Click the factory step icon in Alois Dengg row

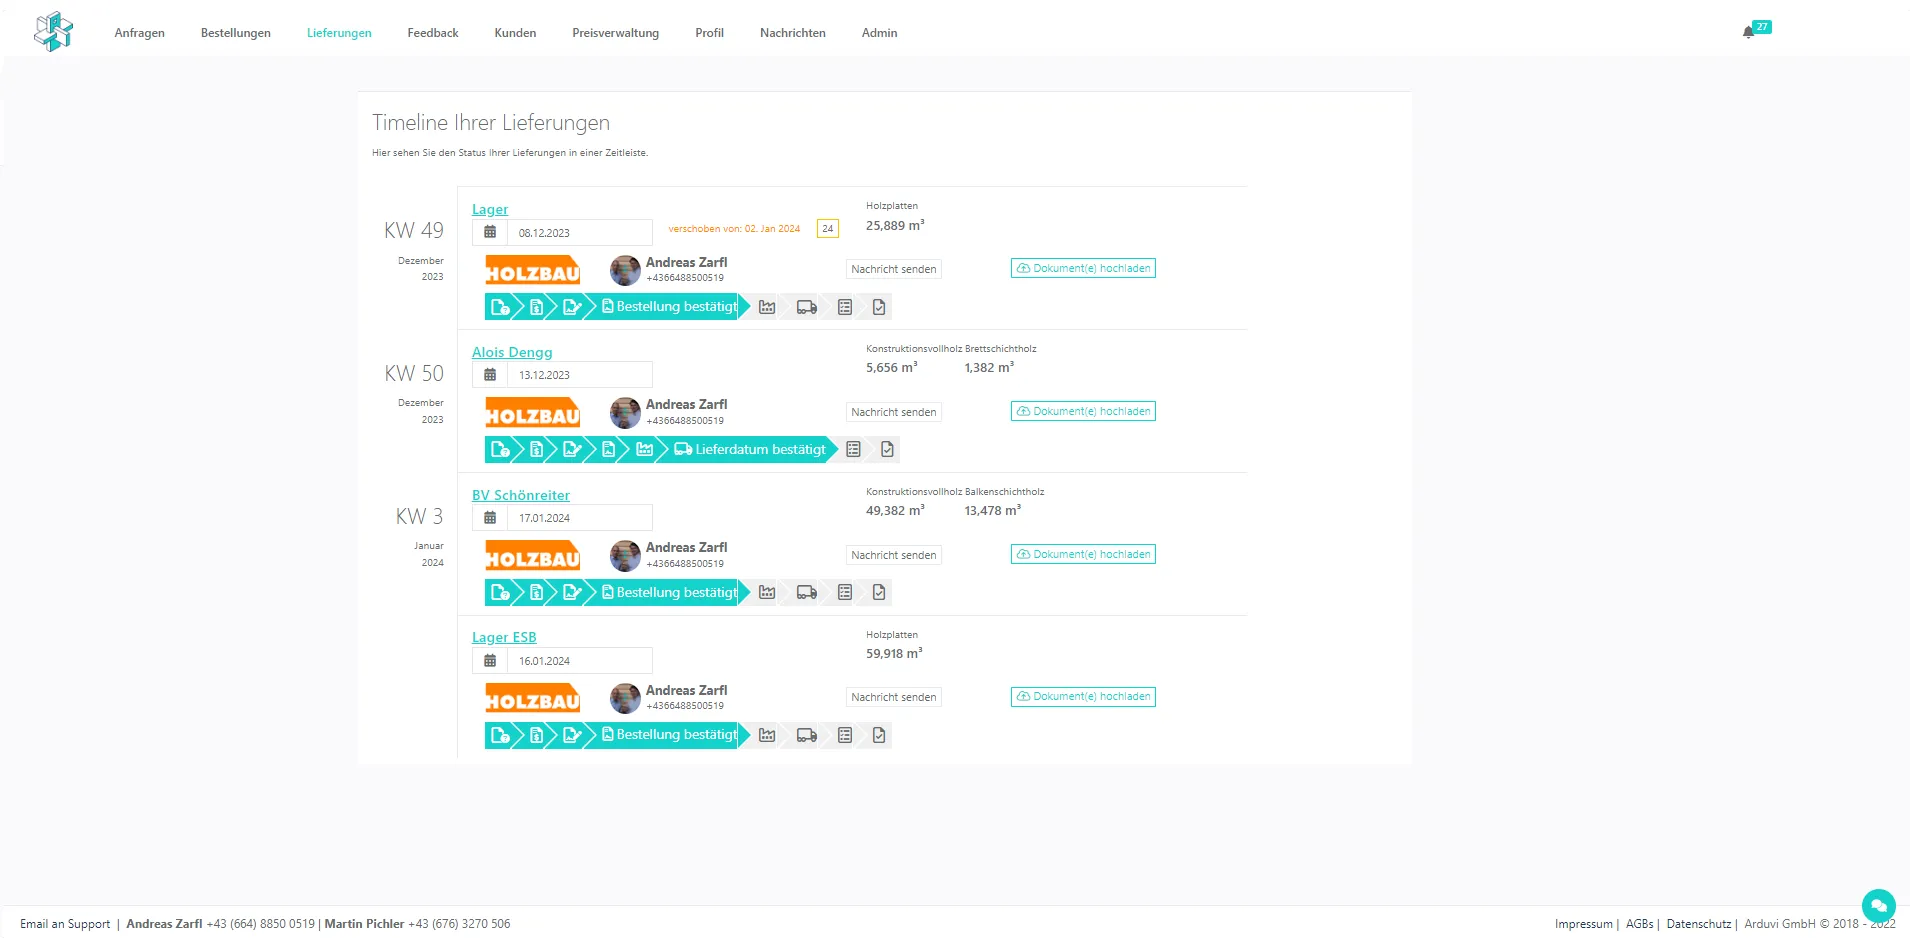tap(645, 450)
